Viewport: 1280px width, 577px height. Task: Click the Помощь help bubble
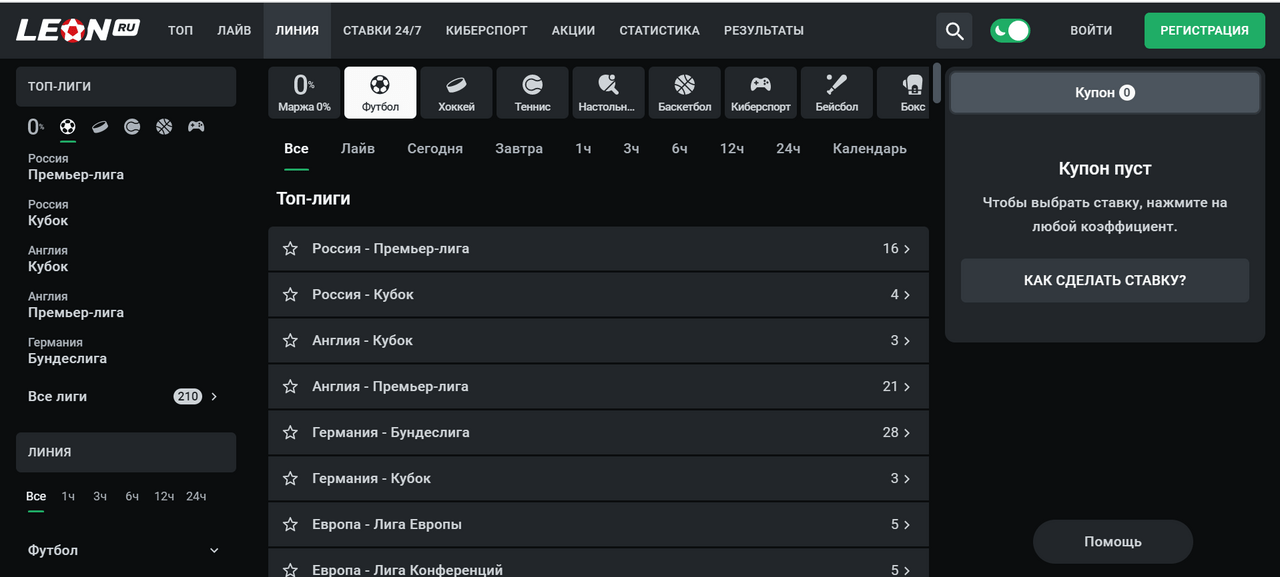1112,542
